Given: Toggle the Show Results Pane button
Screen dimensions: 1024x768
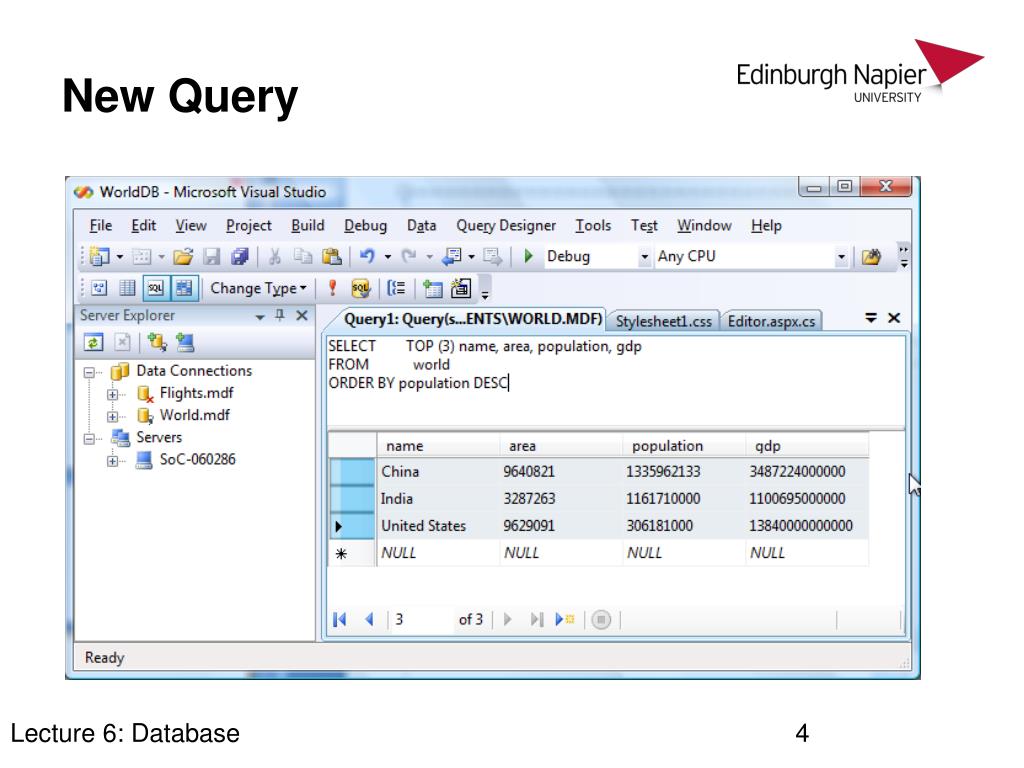Looking at the screenshot, I should click(x=187, y=288).
